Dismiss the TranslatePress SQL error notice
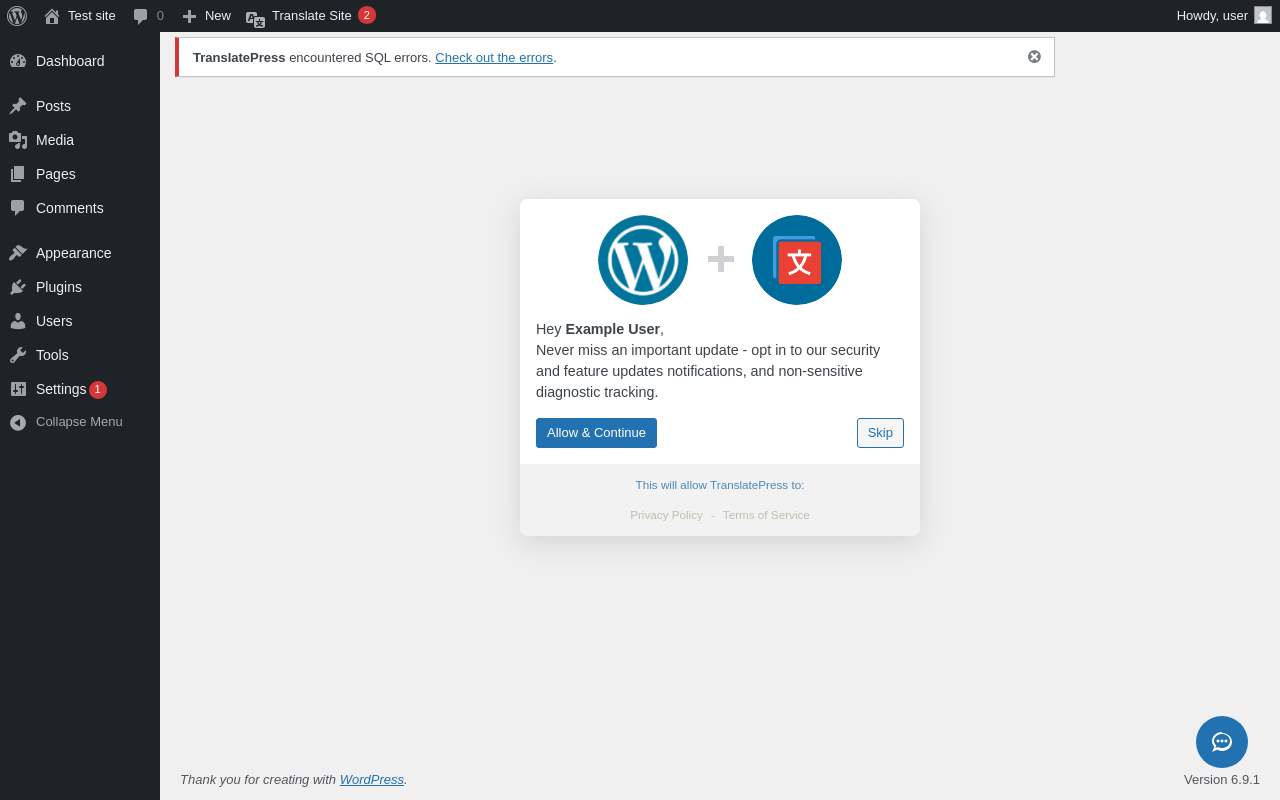The height and width of the screenshot is (800, 1280). click(1034, 57)
